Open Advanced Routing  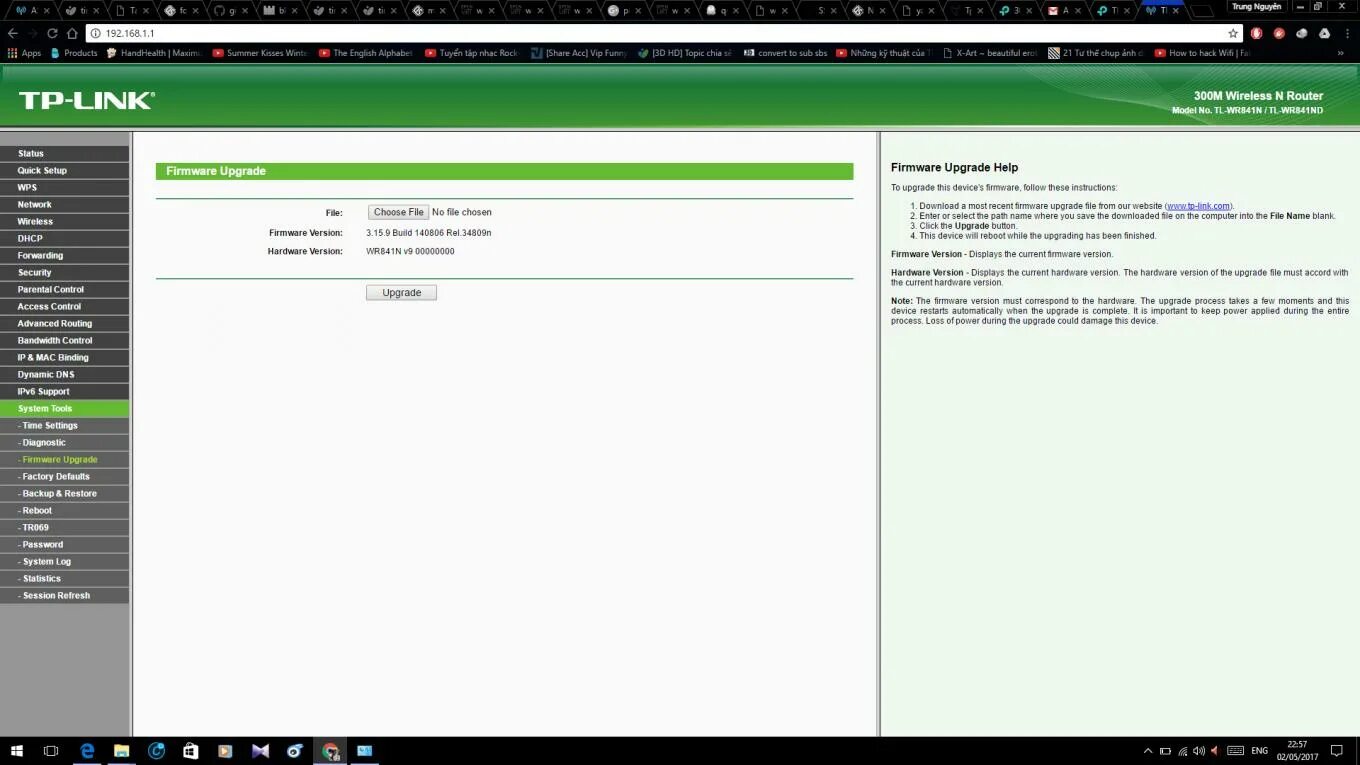65,324
